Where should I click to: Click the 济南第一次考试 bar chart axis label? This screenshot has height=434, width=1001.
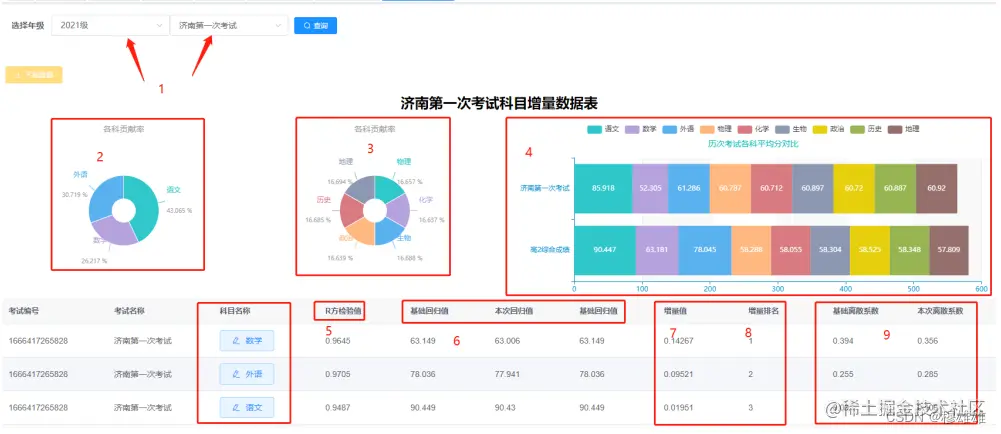point(544,188)
